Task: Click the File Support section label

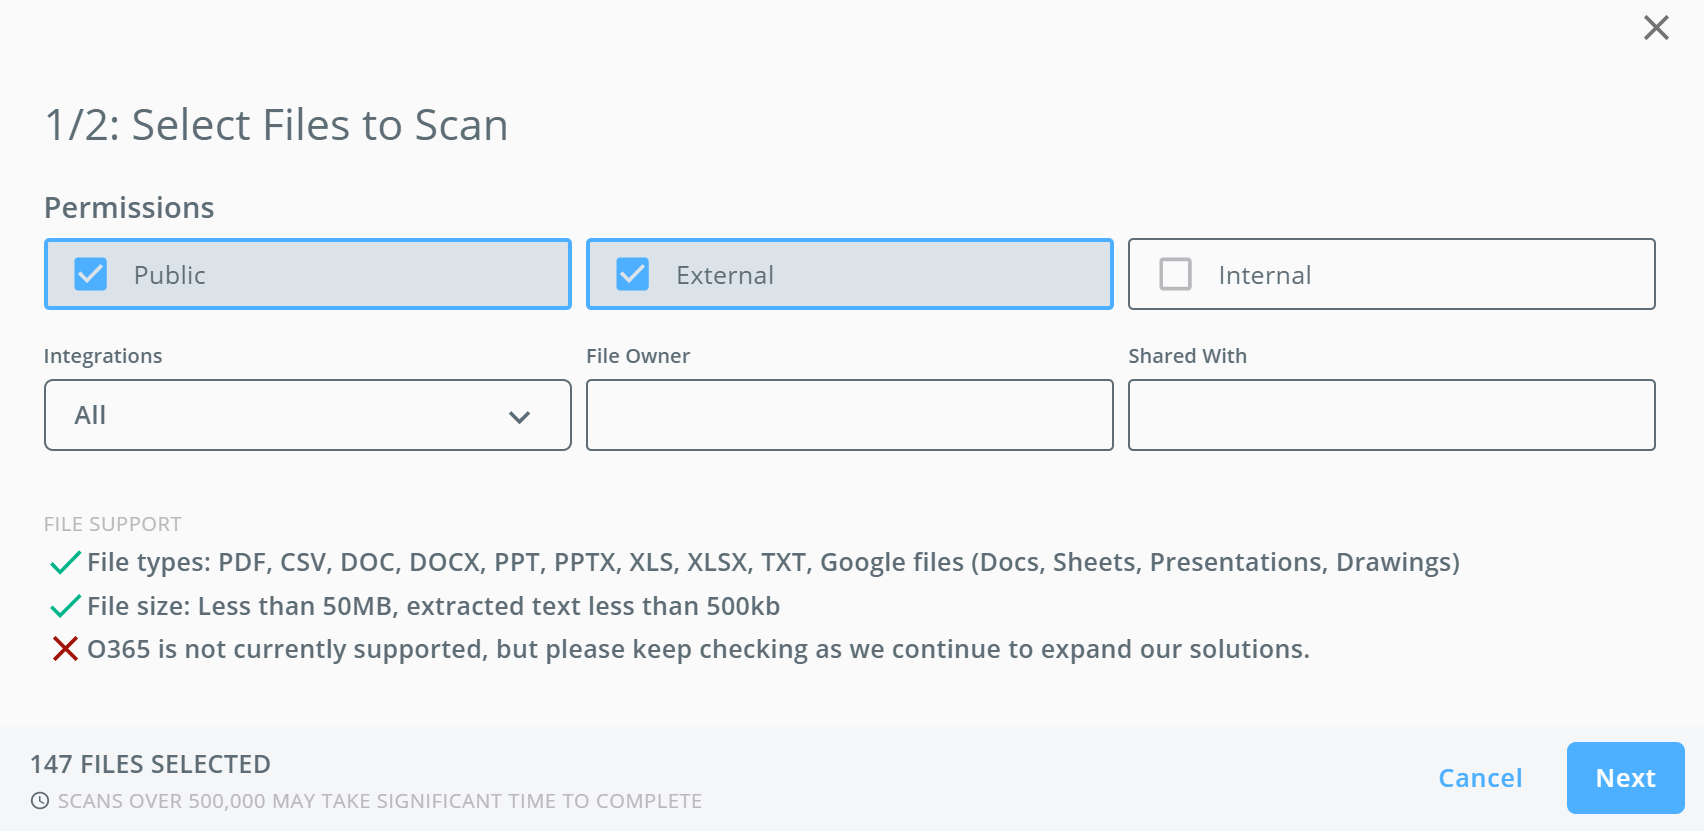Action: click(x=113, y=524)
